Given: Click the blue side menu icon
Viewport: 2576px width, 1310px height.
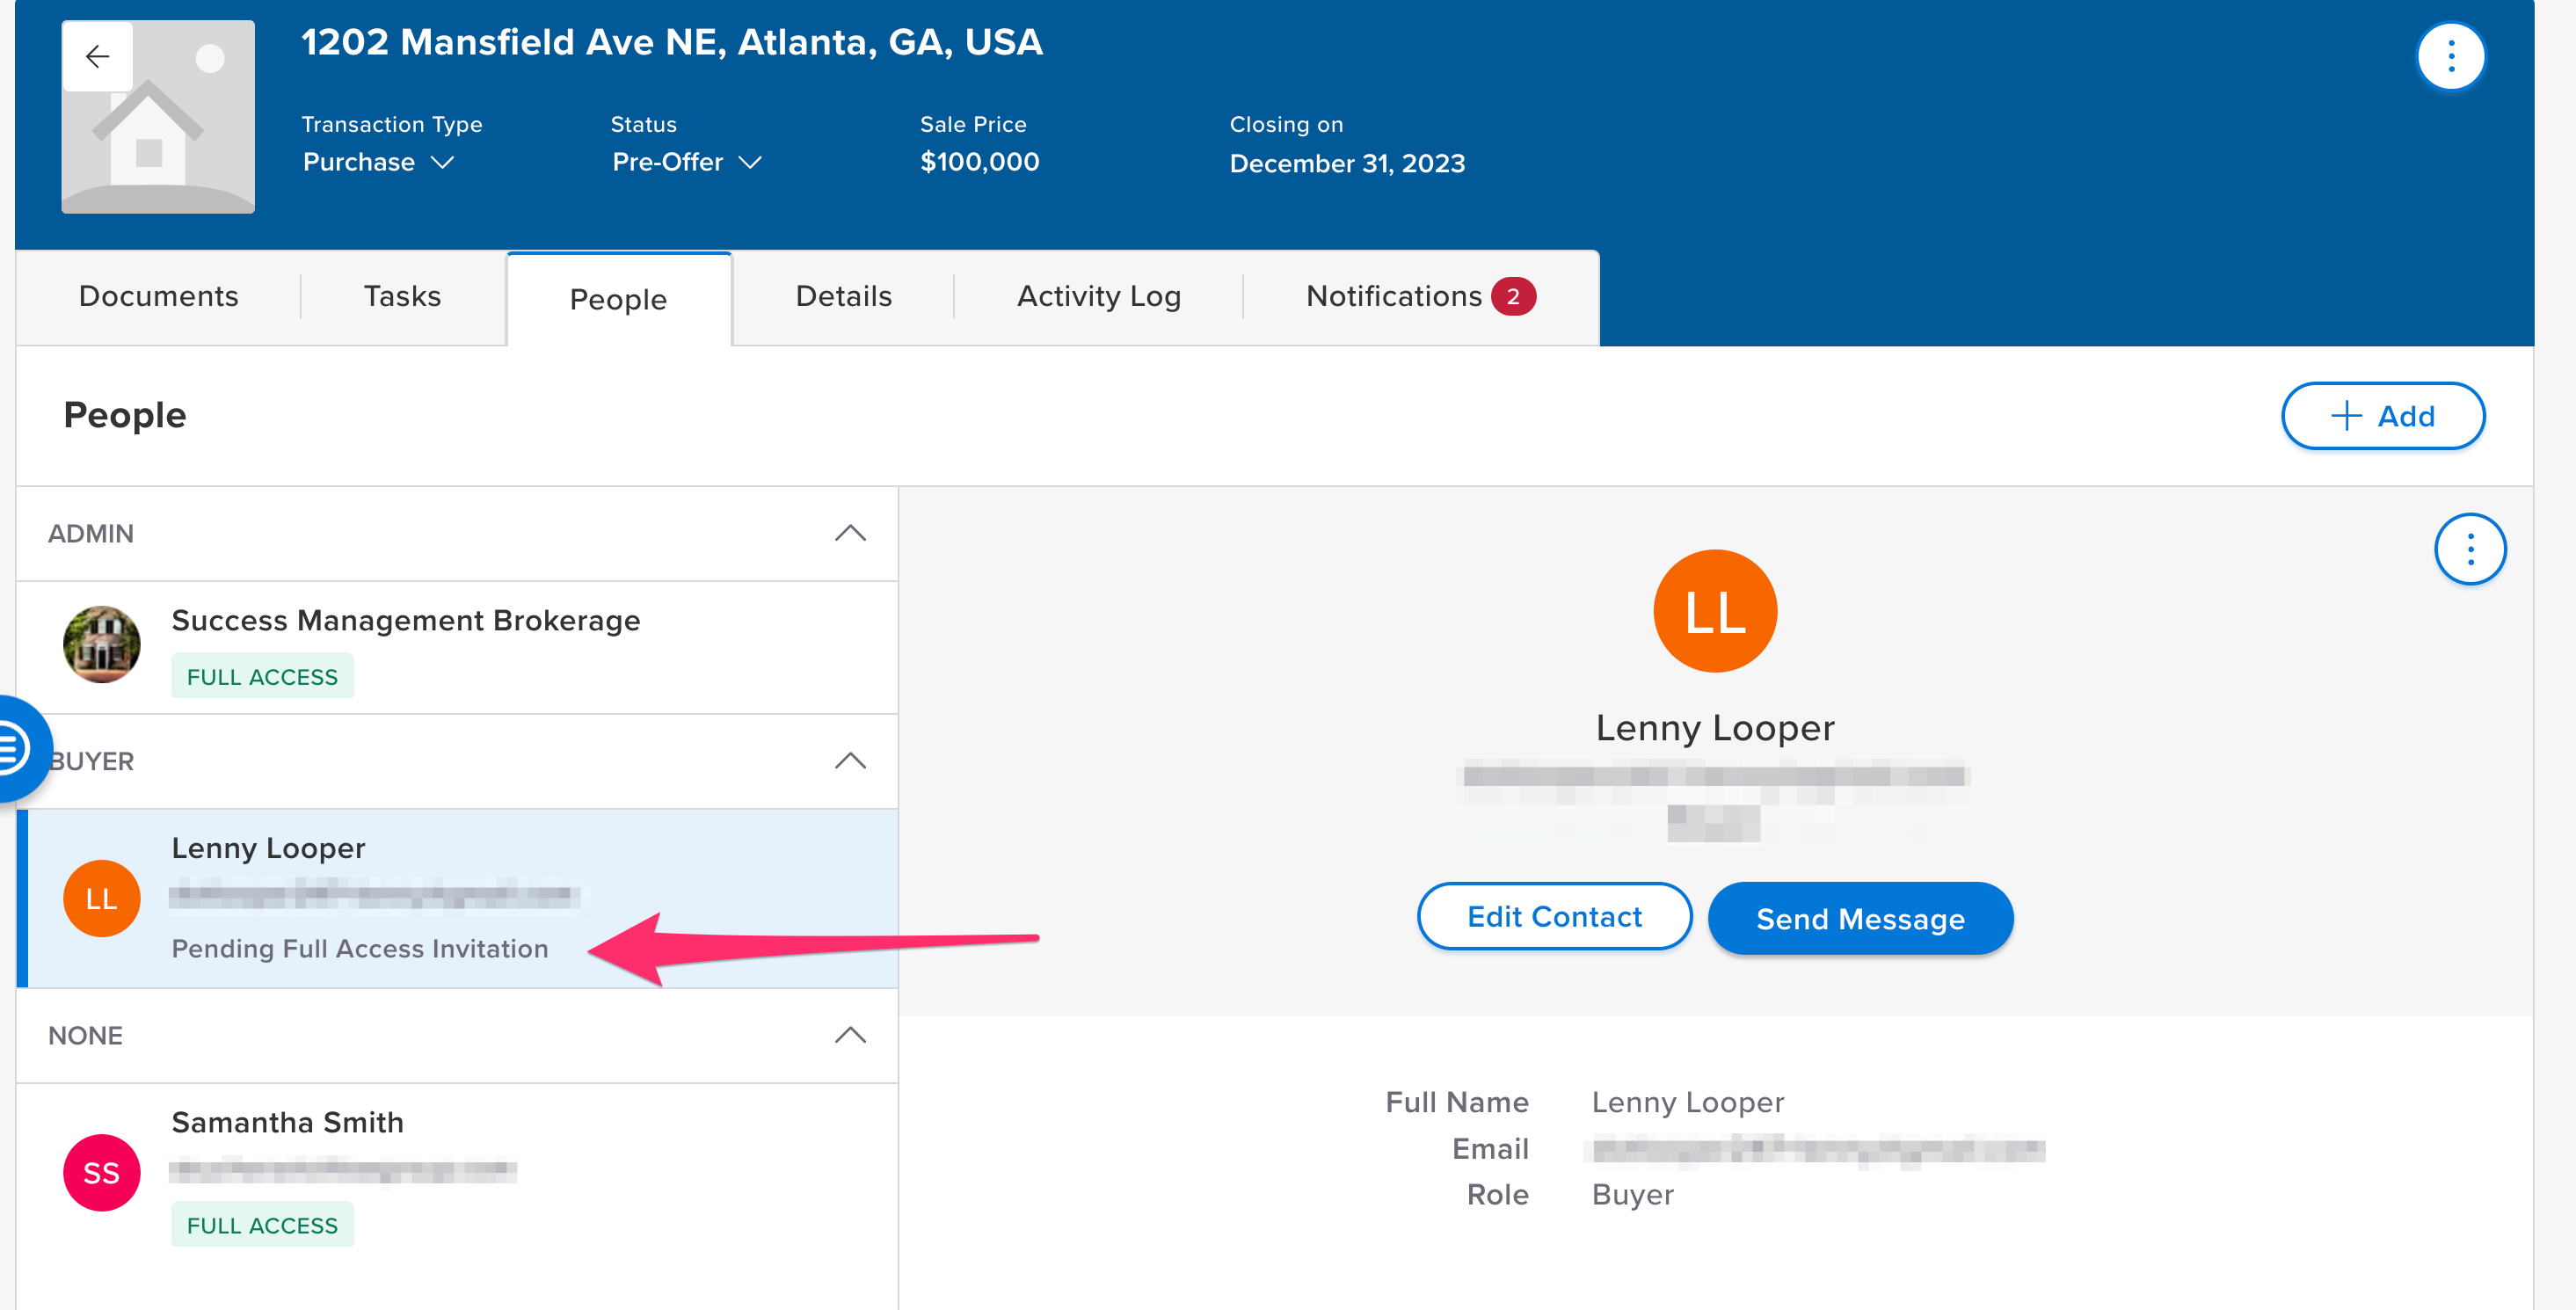Looking at the screenshot, I should point(14,749).
